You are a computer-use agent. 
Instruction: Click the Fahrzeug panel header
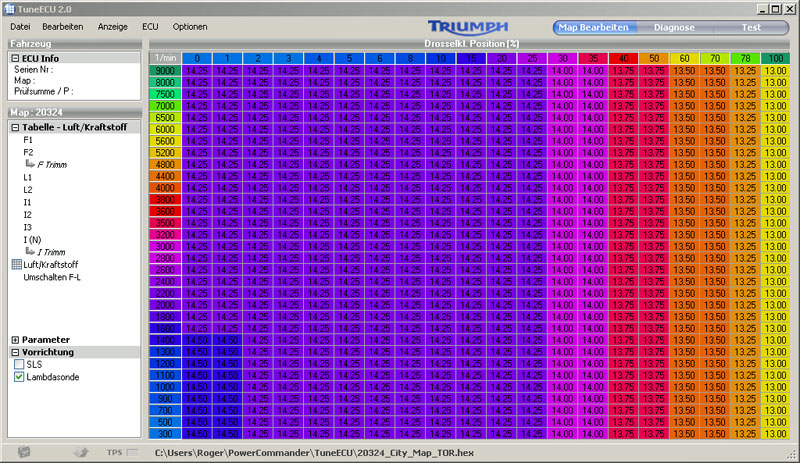74,44
